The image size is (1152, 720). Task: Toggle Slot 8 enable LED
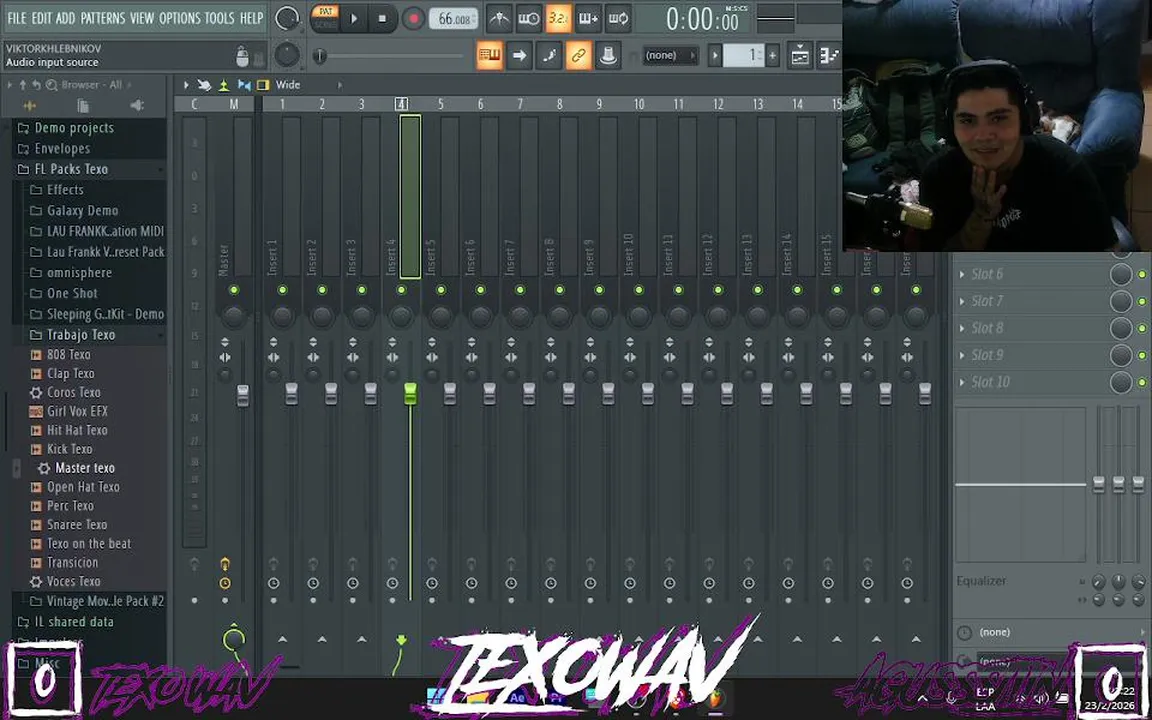pyautogui.click(x=1142, y=328)
